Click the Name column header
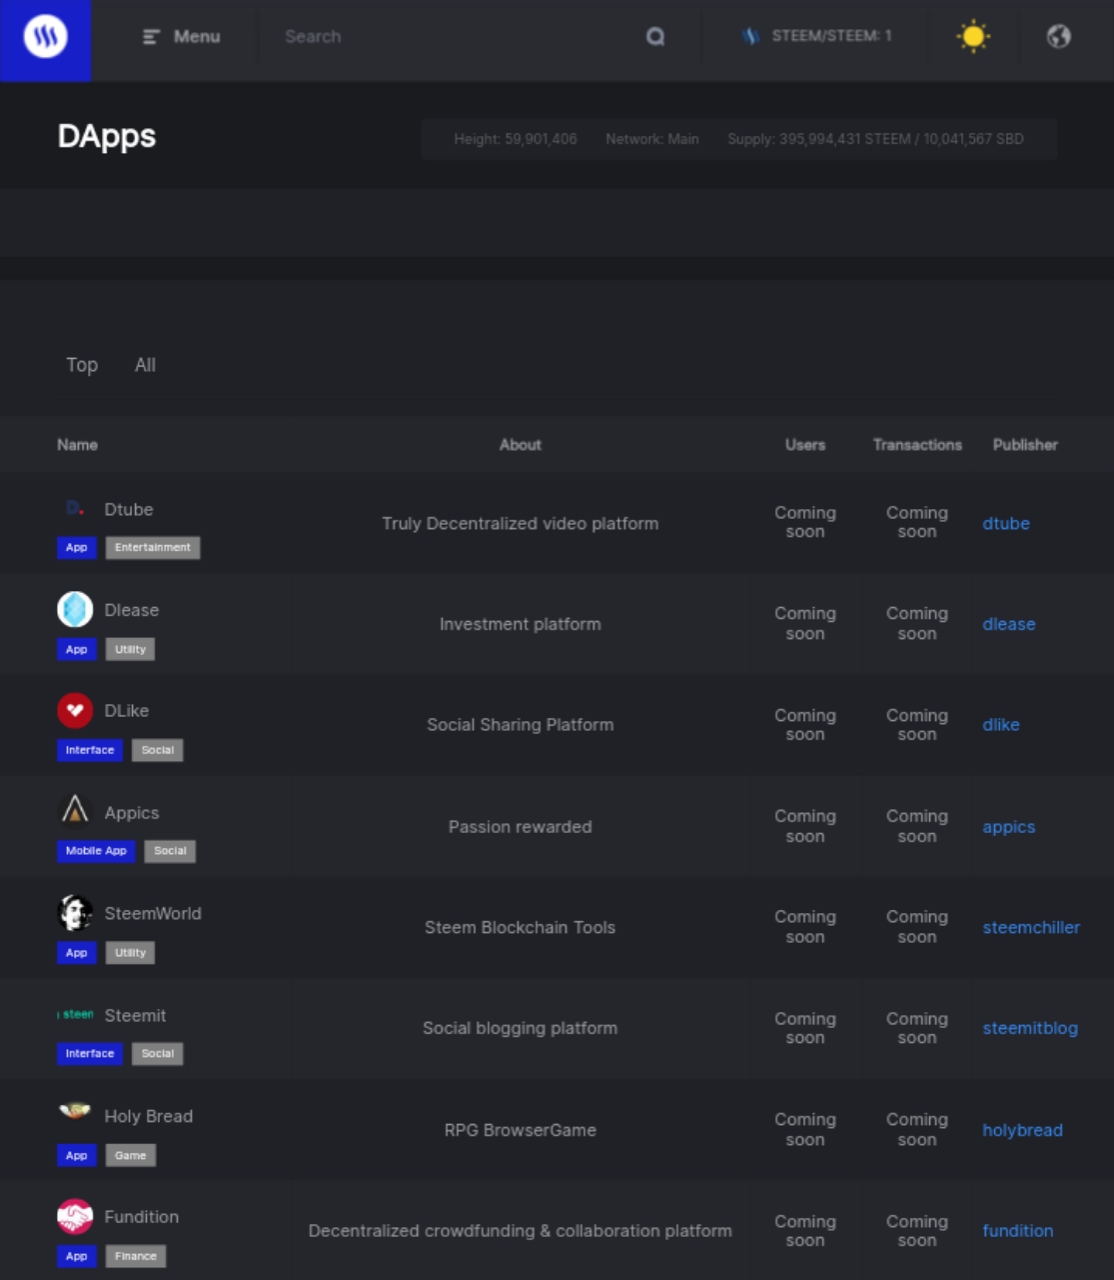1114x1280 pixels. pyautogui.click(x=77, y=445)
